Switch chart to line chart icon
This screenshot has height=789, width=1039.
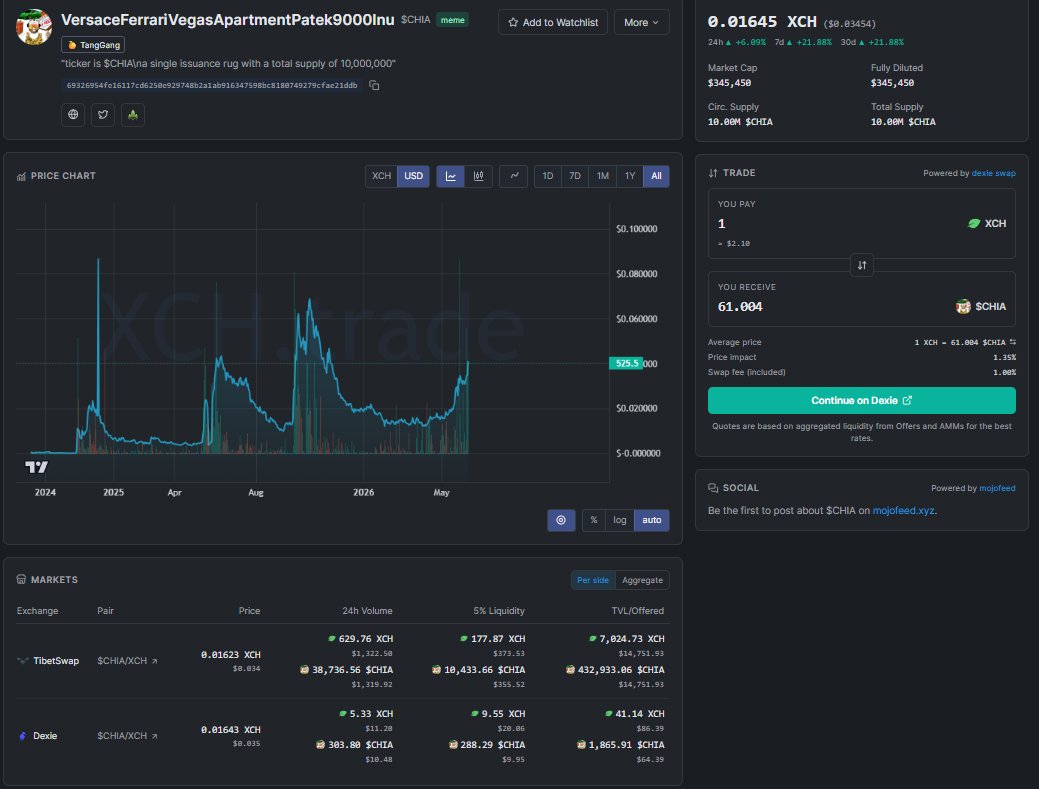coord(451,176)
